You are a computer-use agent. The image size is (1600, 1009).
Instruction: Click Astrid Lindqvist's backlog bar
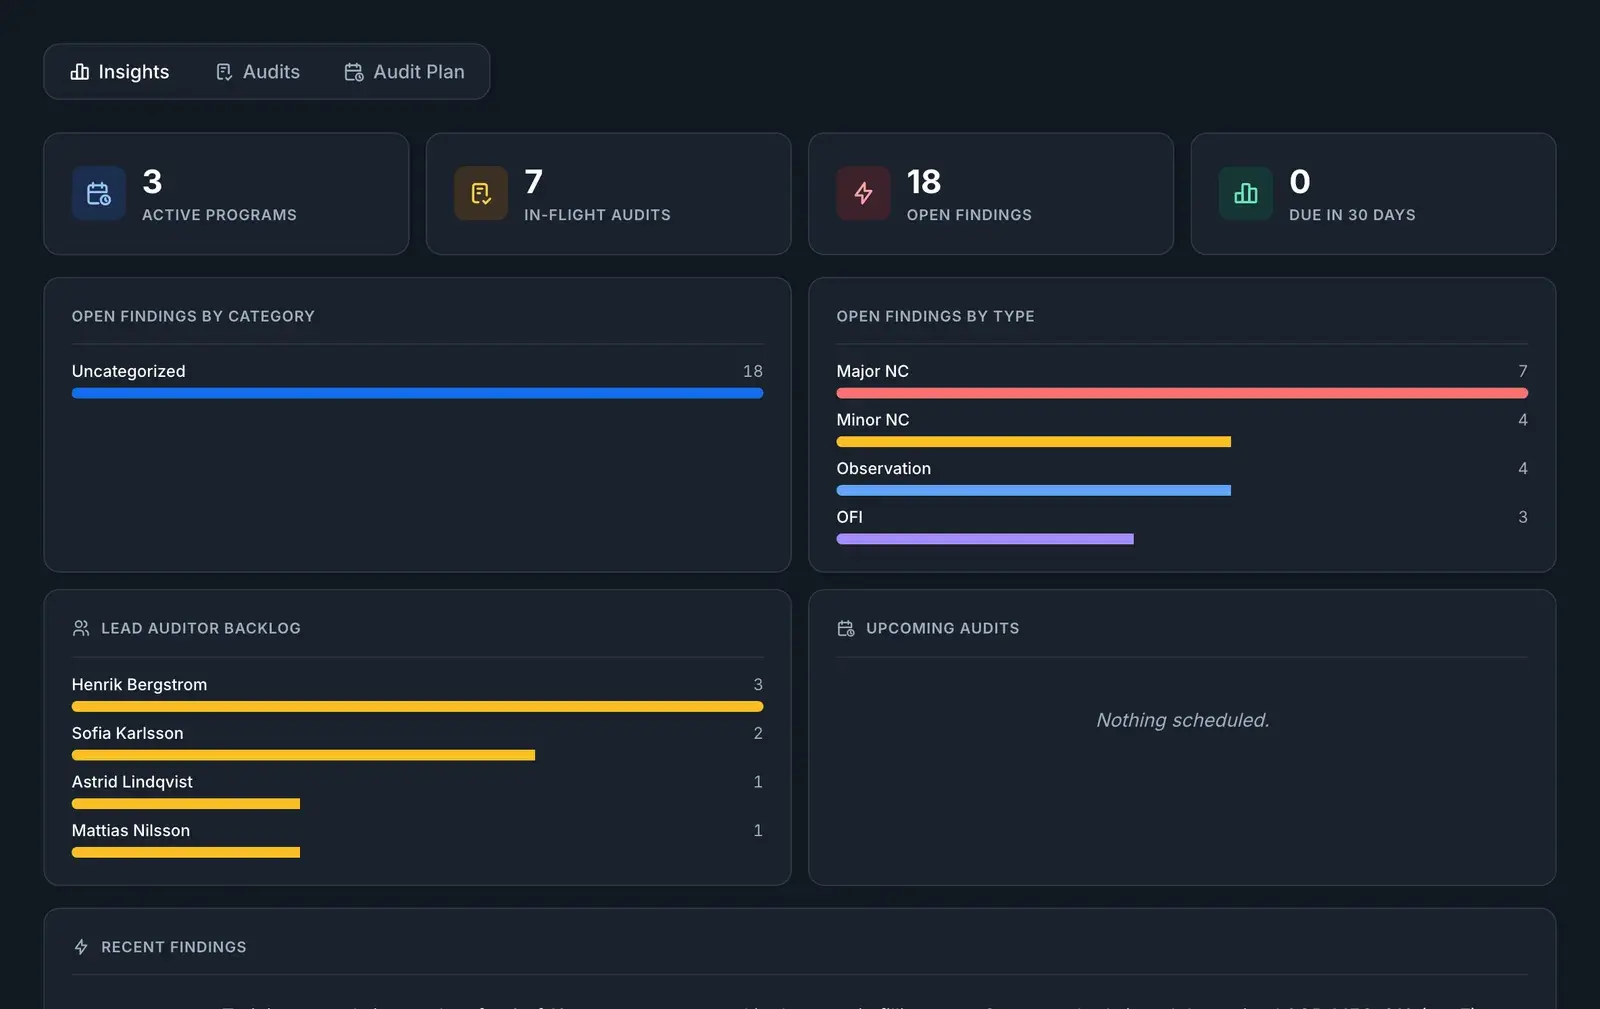[186, 804]
